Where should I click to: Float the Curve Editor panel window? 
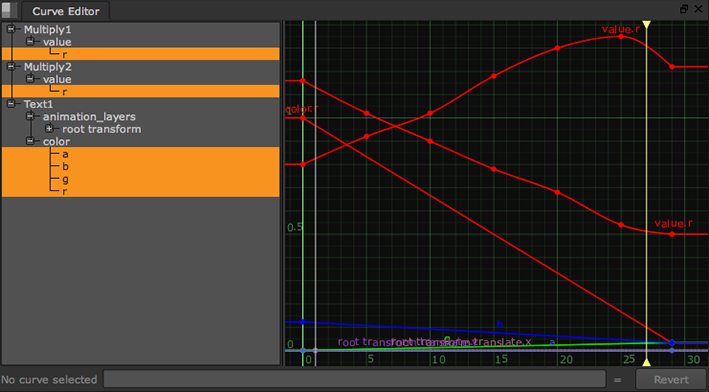684,9
